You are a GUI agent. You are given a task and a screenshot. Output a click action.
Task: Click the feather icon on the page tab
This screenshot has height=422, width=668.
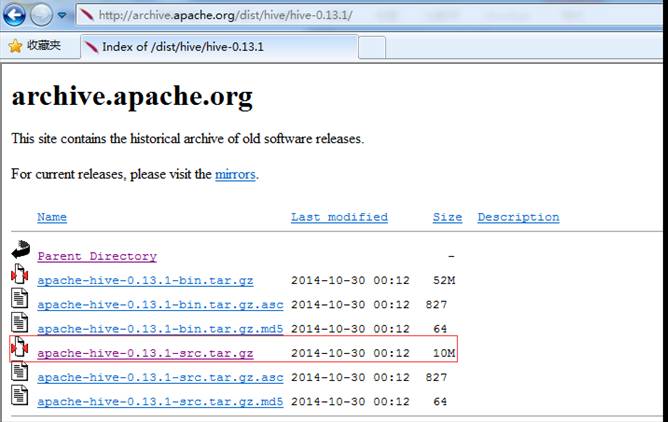click(x=91, y=47)
